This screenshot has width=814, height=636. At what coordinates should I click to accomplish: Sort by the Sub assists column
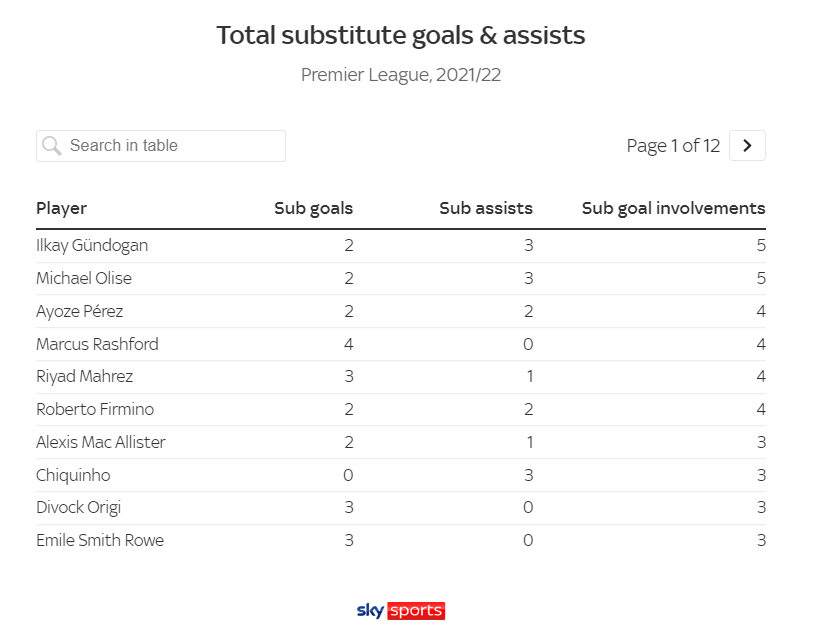(x=485, y=208)
